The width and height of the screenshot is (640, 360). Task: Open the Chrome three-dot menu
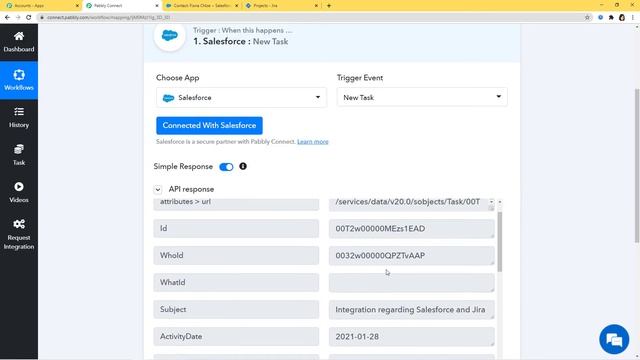633,18
